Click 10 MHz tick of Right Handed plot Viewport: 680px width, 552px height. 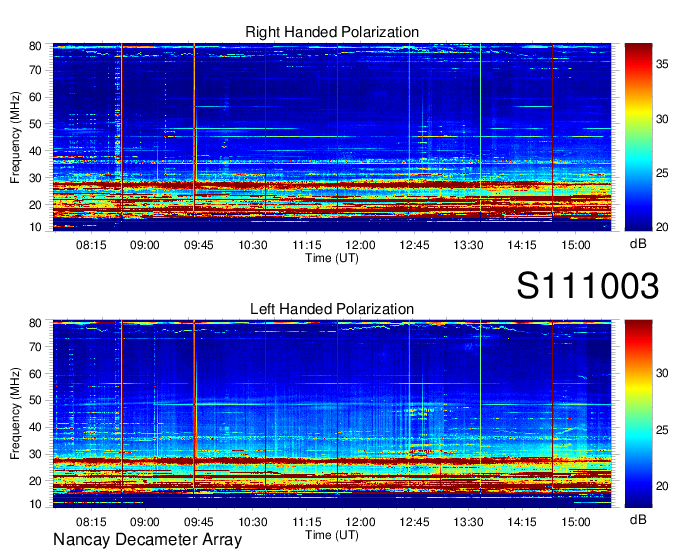tap(35, 227)
